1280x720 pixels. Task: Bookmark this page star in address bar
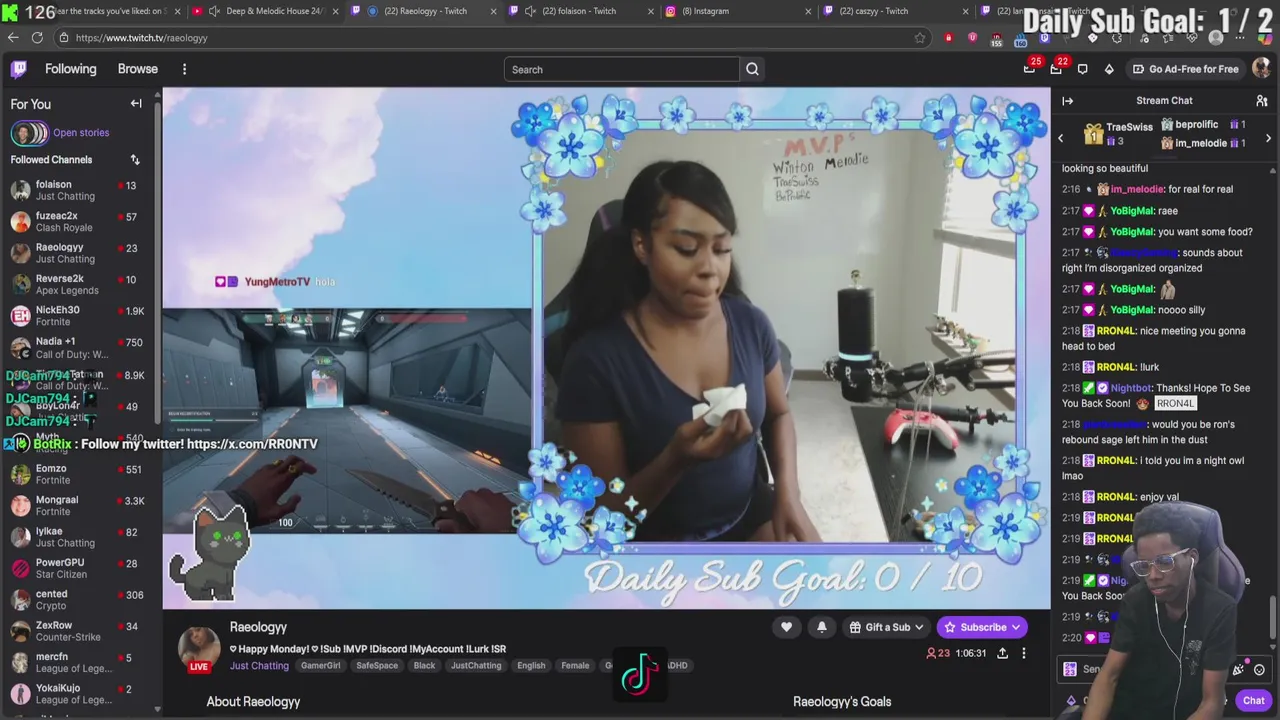(x=920, y=38)
